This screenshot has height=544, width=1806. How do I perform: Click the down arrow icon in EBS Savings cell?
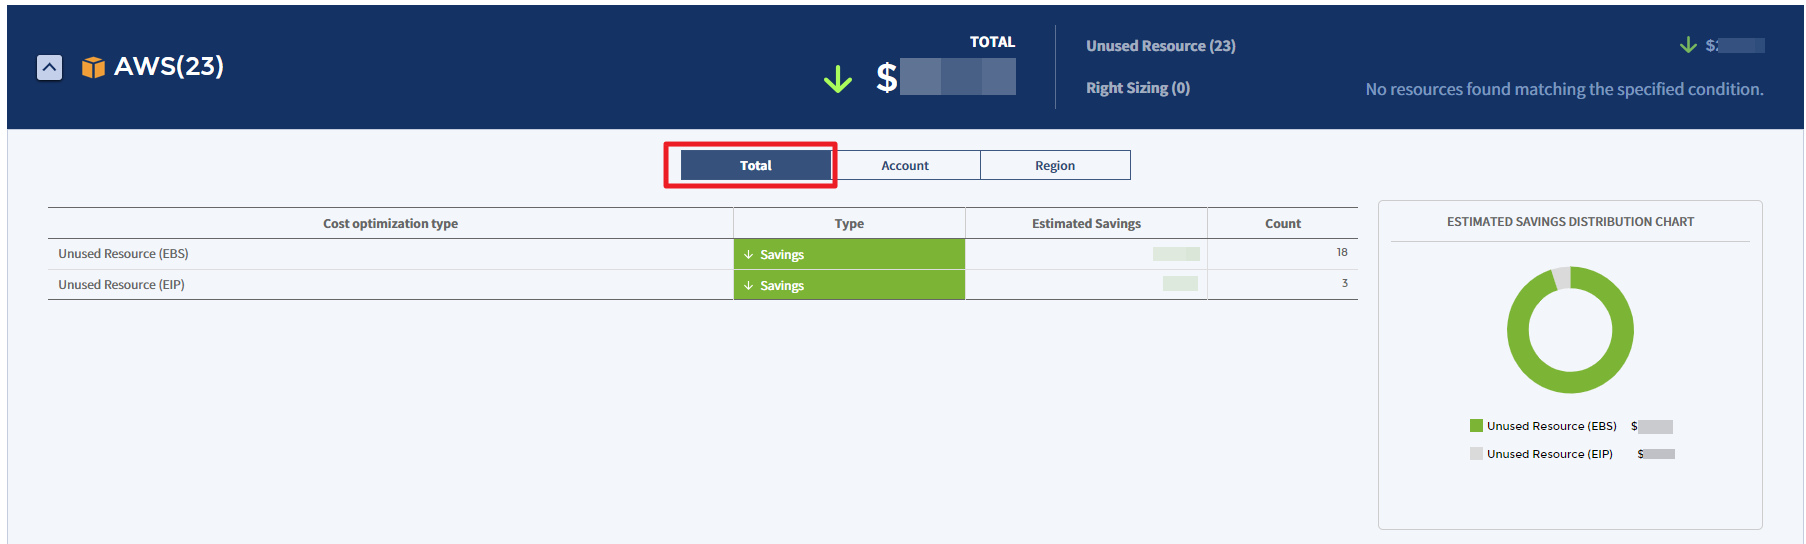[748, 255]
